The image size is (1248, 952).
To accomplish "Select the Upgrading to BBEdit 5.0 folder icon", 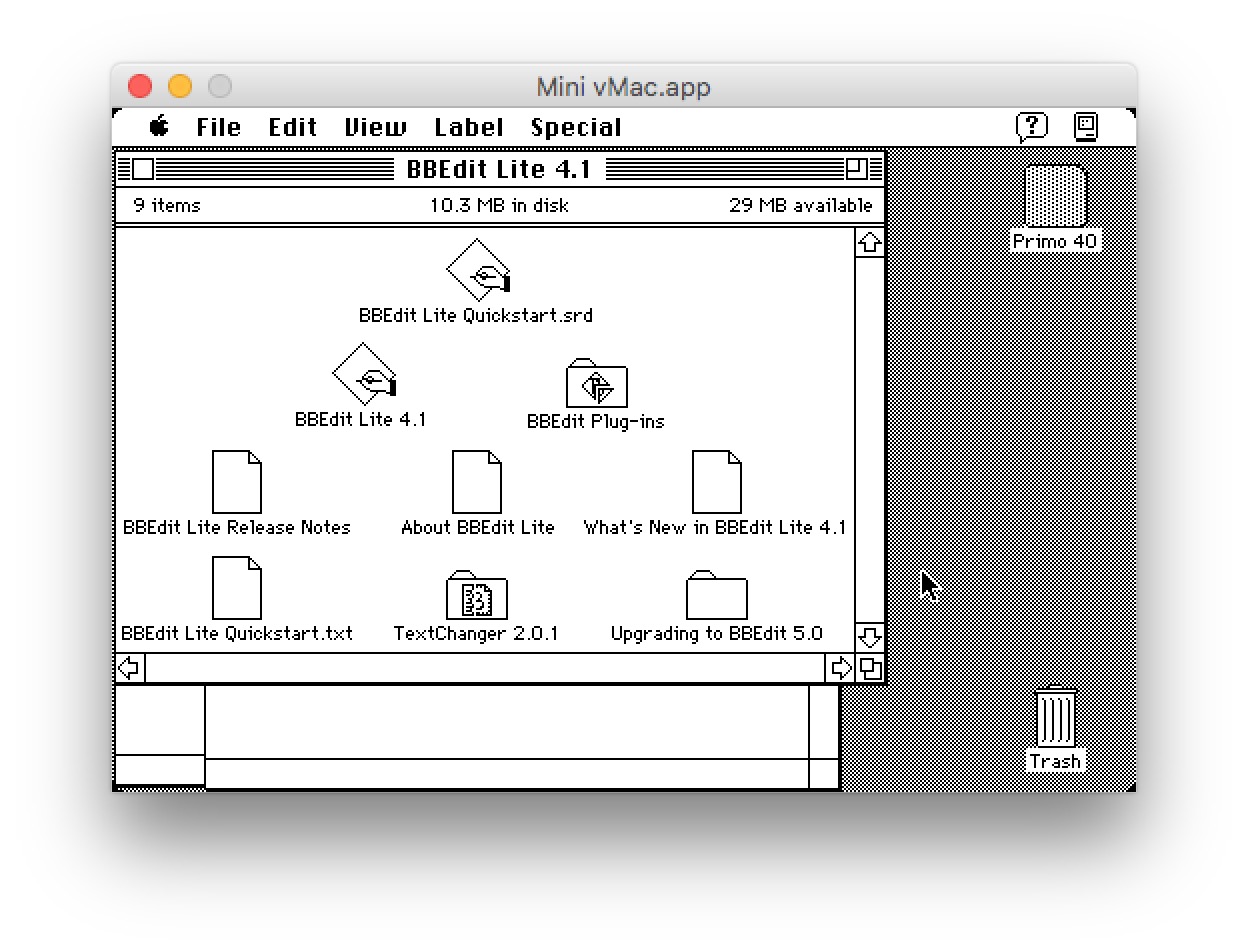I will [717, 595].
